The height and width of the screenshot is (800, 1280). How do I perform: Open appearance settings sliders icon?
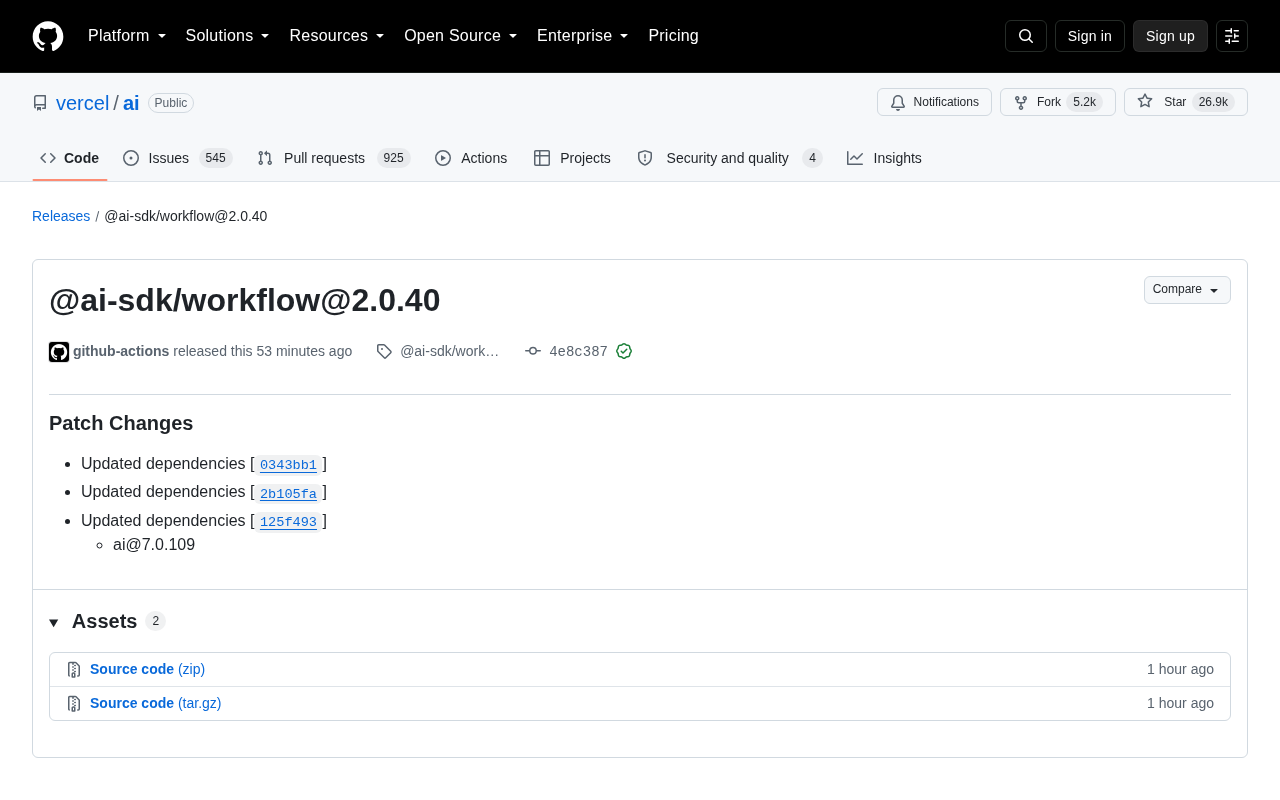coord(1232,36)
